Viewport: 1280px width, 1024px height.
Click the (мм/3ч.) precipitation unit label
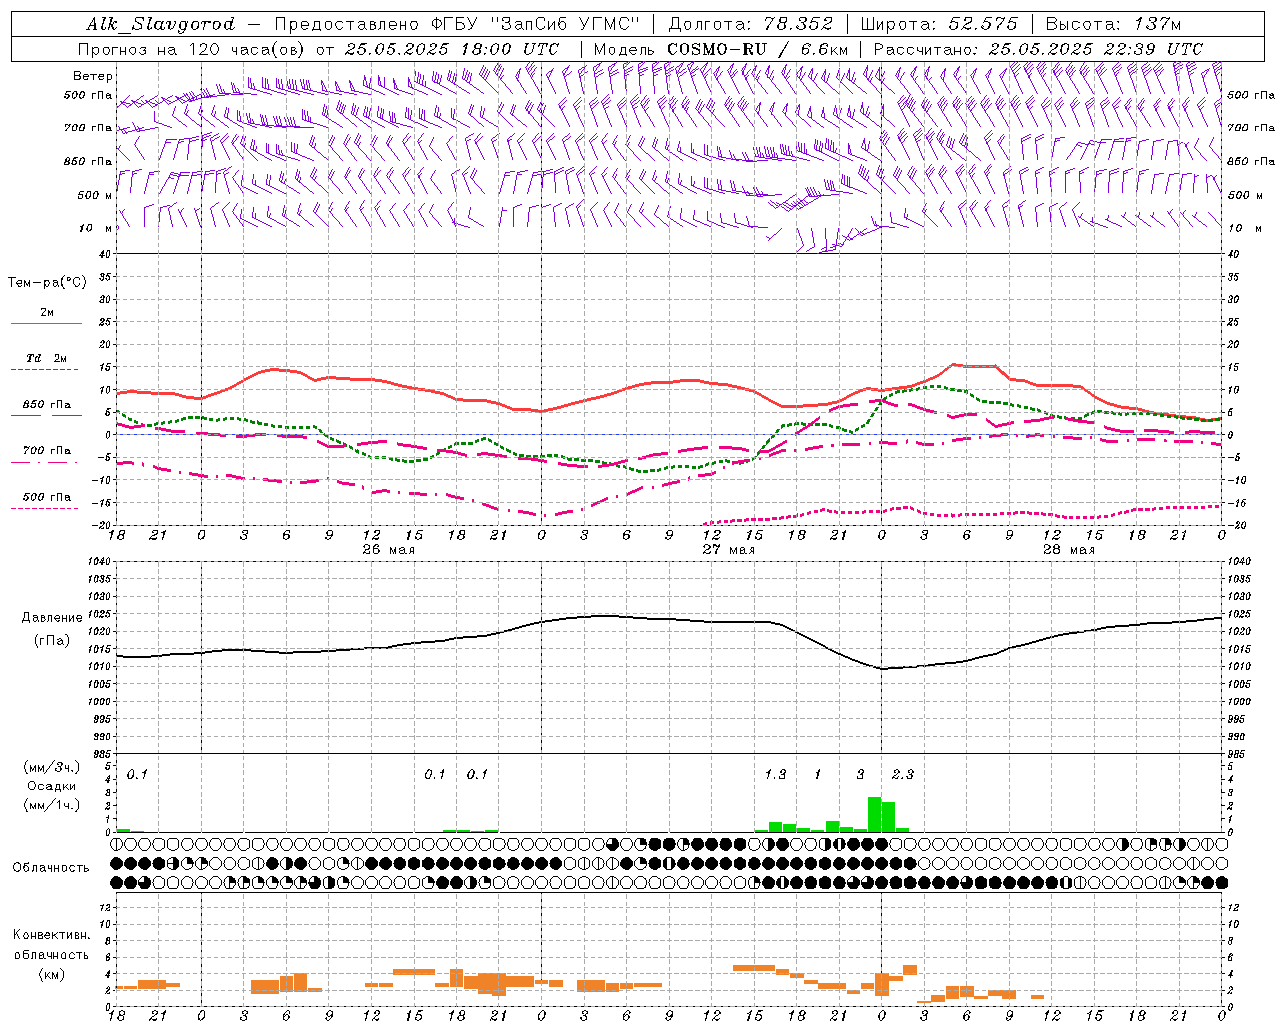click(x=52, y=767)
